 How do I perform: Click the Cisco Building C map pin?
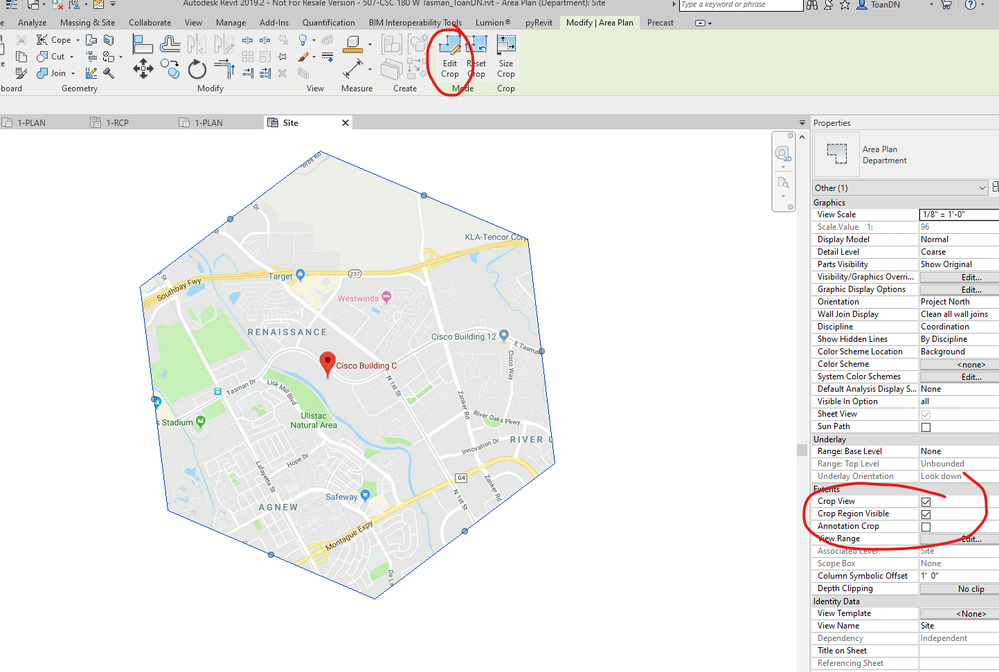click(327, 365)
